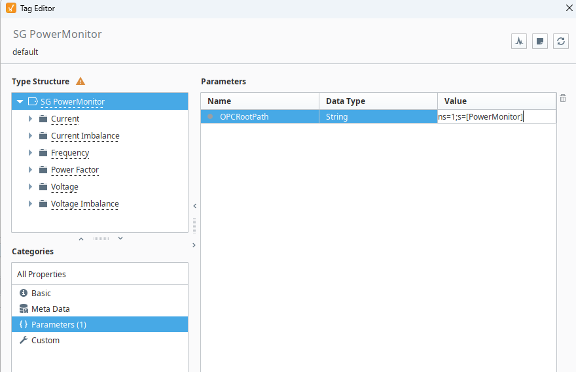576x372 pixels.
Task: Click the Tag Editor app logo
Action: [11, 8]
